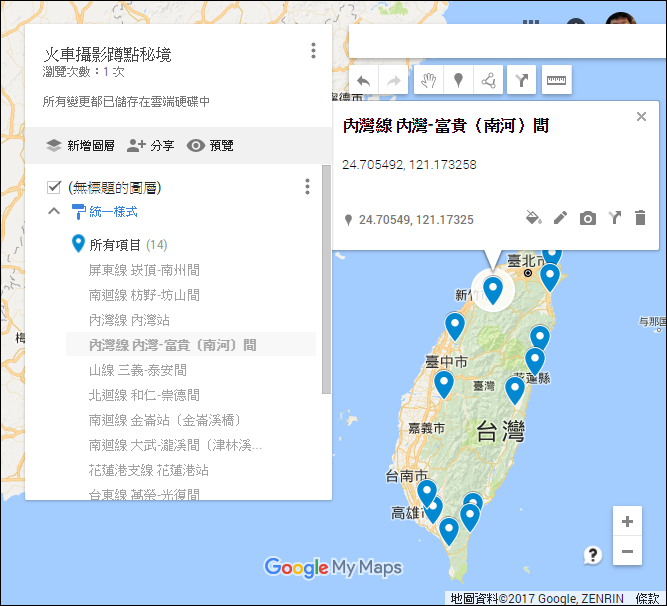Click the trash delete icon in info card
Screen dimensions: 667x606
click(x=640, y=217)
